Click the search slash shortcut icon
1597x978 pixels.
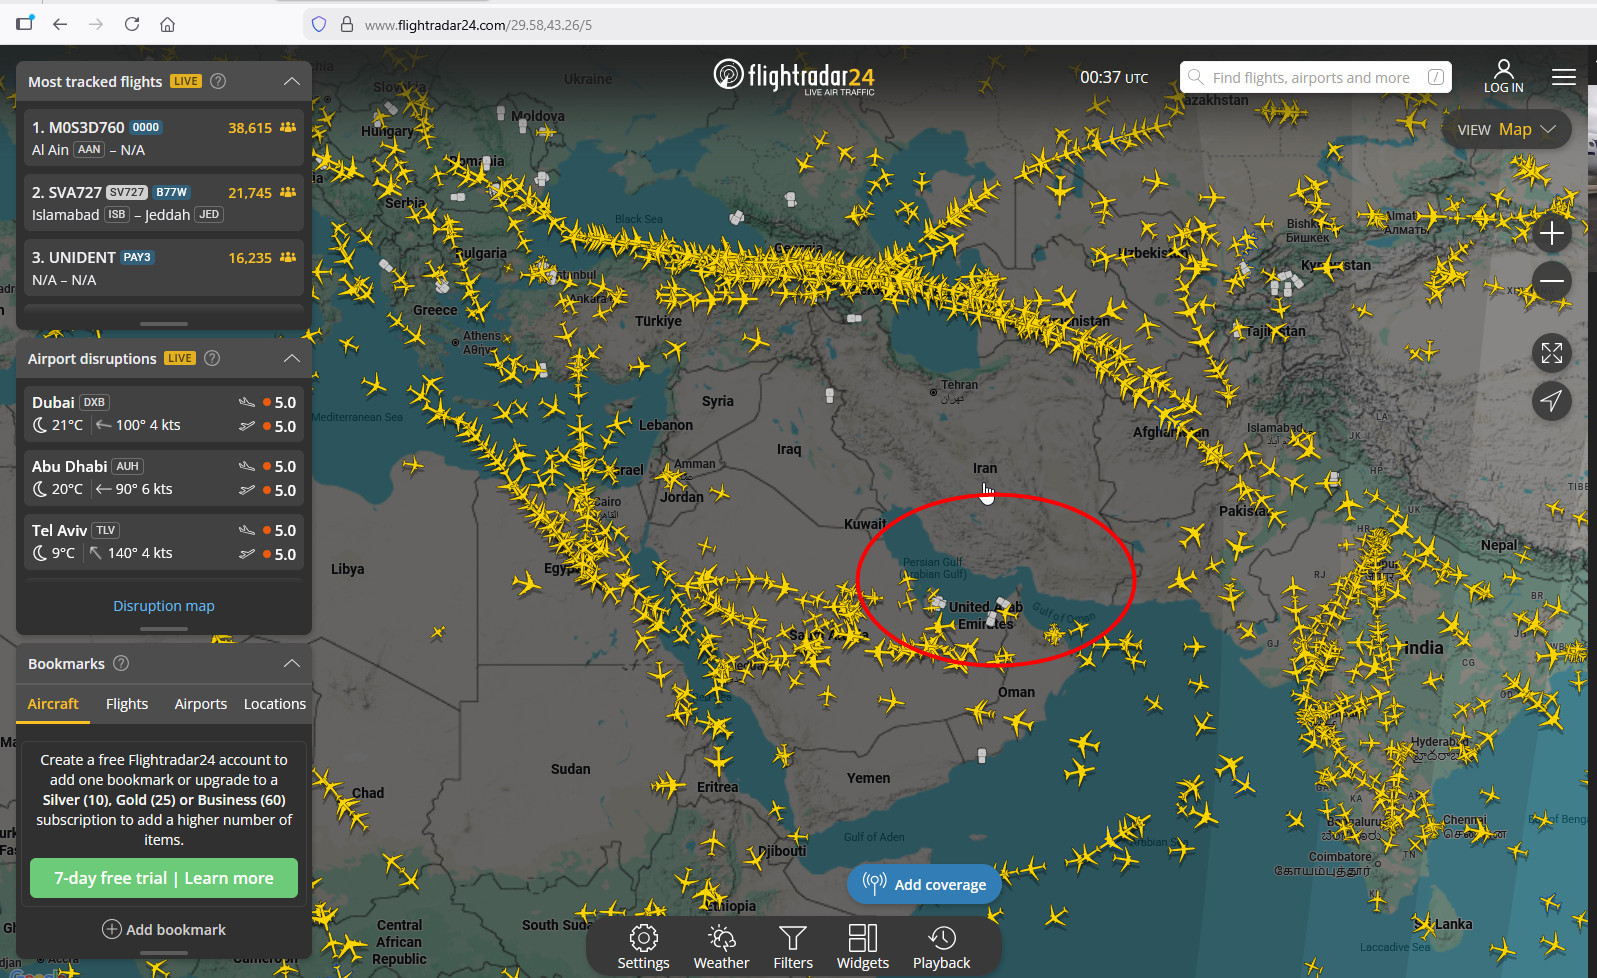(1436, 77)
